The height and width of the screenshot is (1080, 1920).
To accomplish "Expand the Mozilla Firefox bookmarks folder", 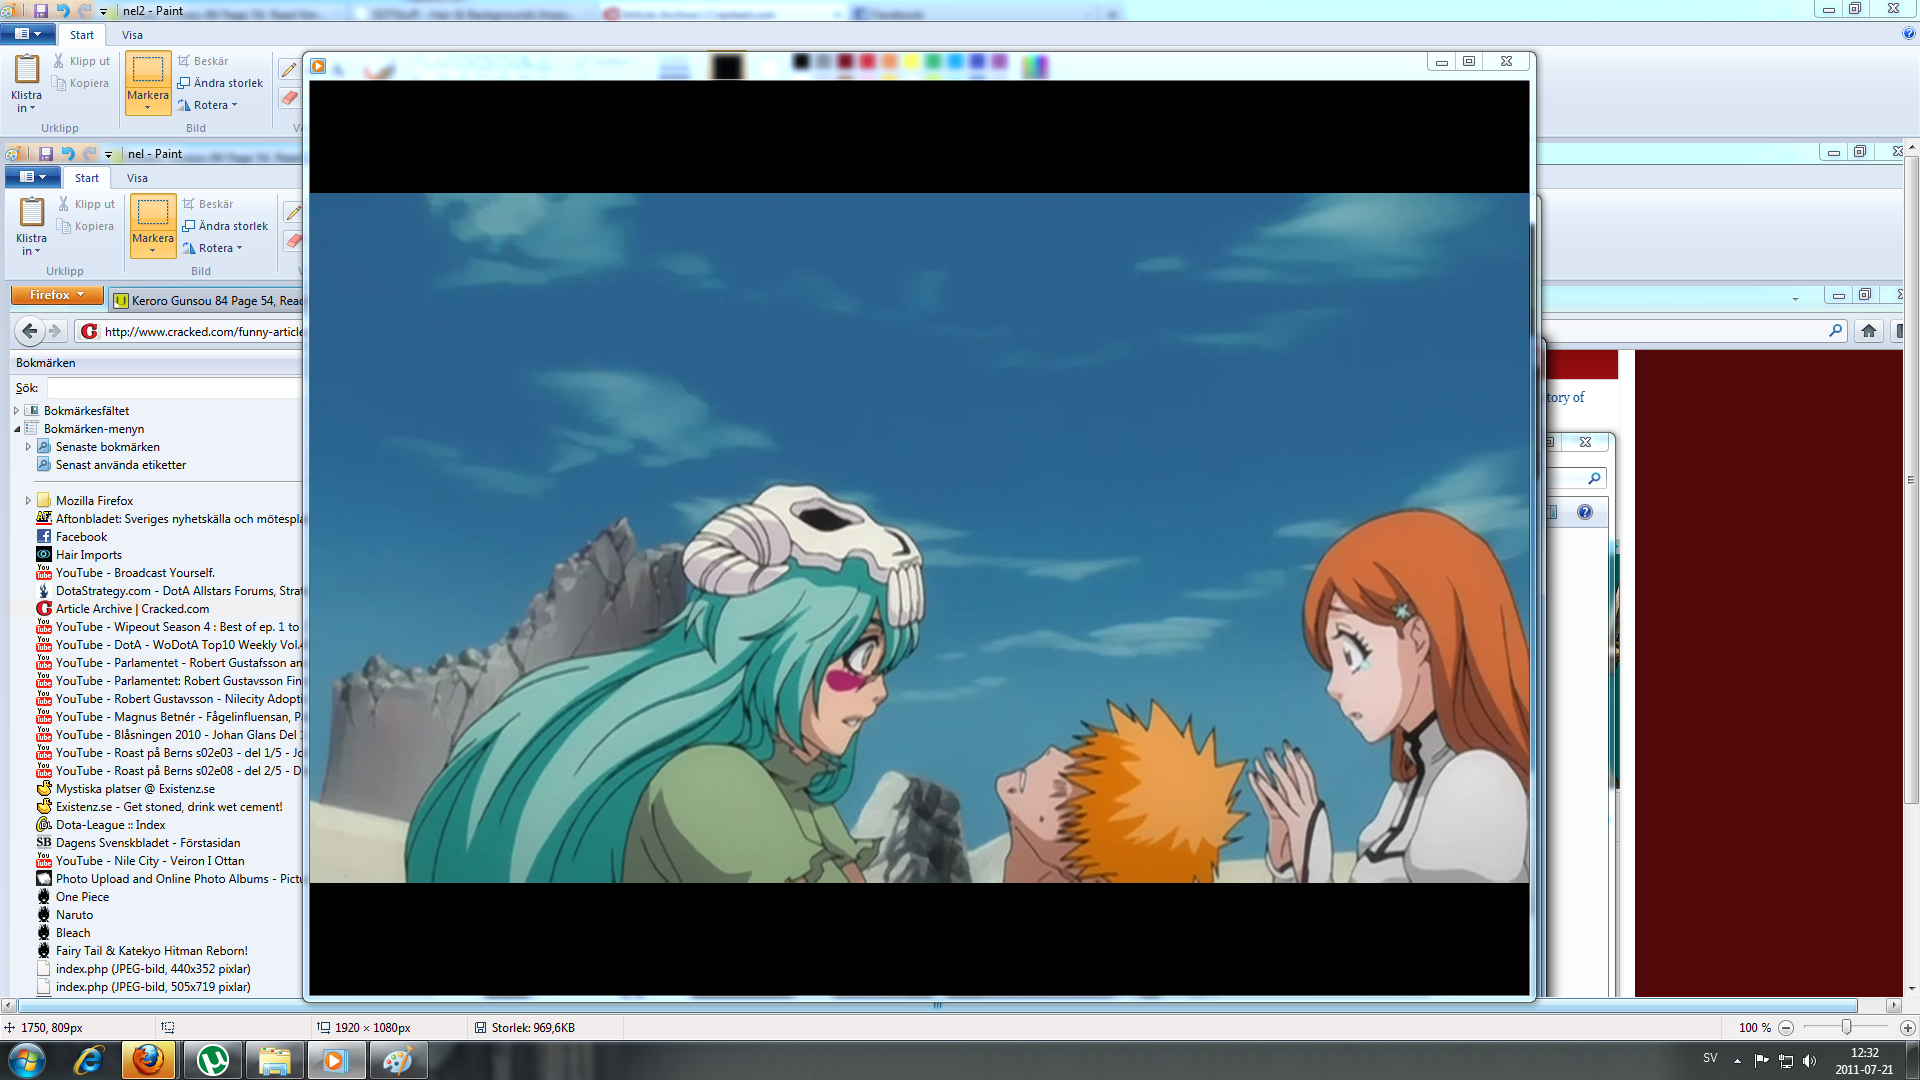I will tap(28, 501).
